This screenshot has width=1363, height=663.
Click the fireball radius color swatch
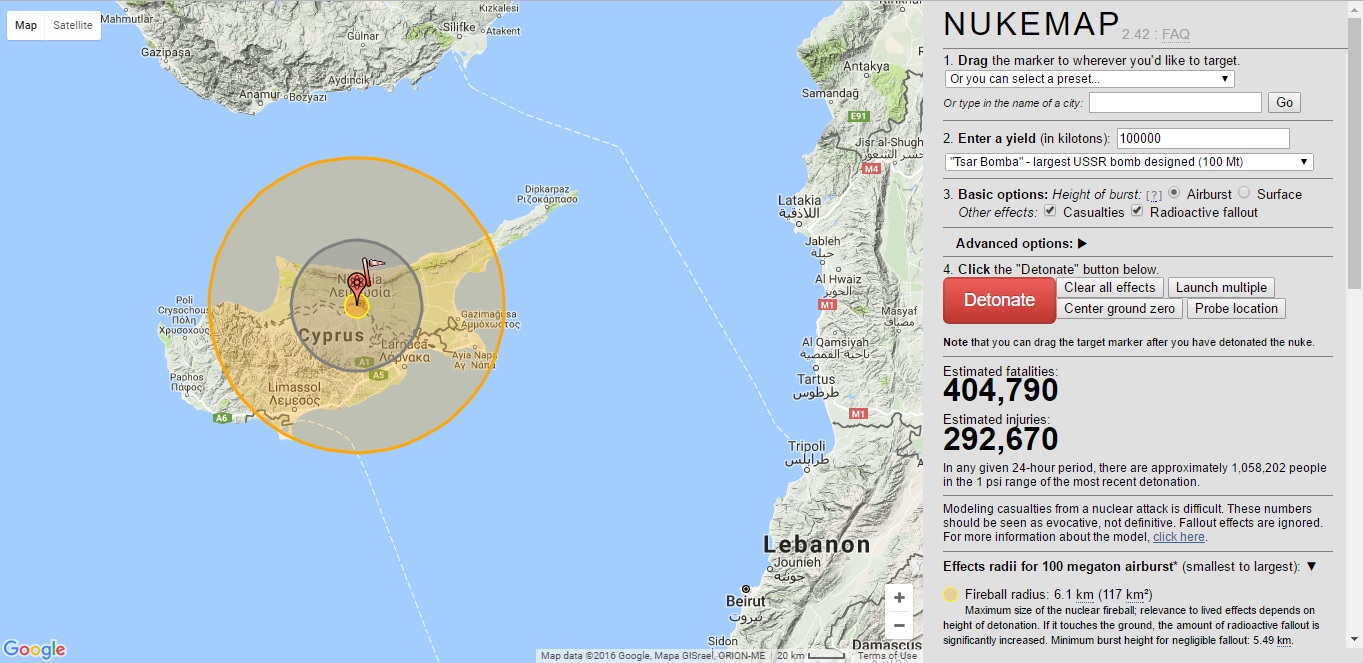click(950, 595)
